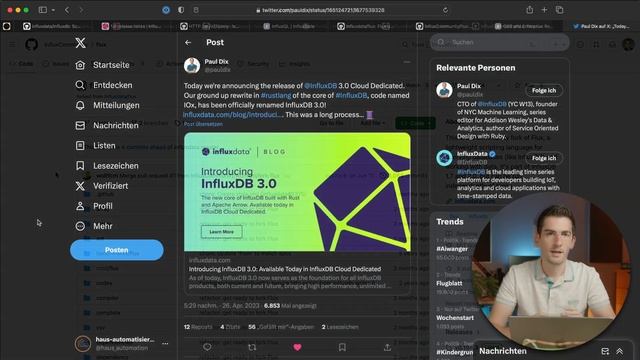Image resolution: width=640 pixels, height=360 pixels.
Task: Open haus-automatisierung account options dots
Action: tap(165, 344)
